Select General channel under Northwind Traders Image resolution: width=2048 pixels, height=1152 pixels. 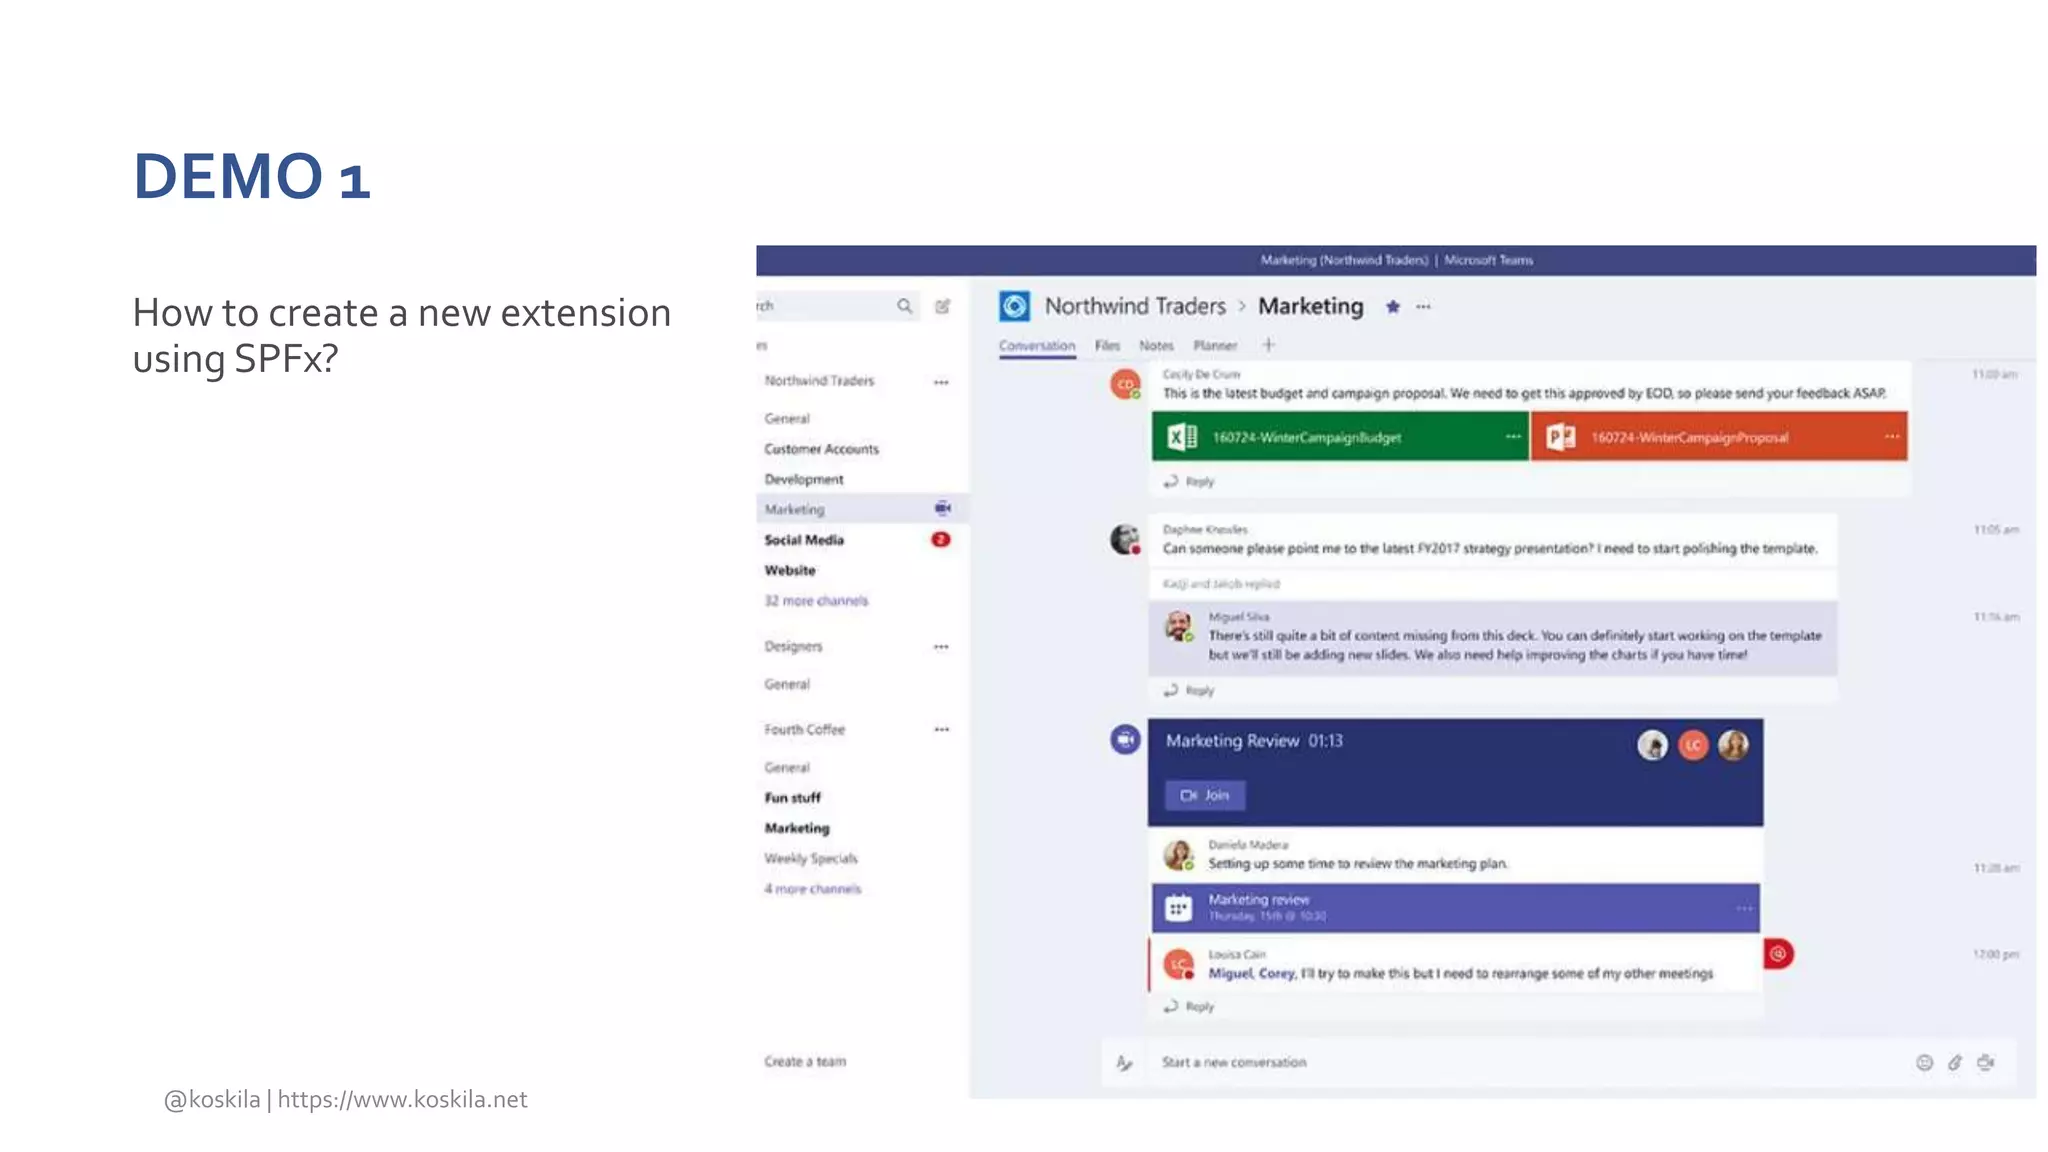click(x=787, y=419)
